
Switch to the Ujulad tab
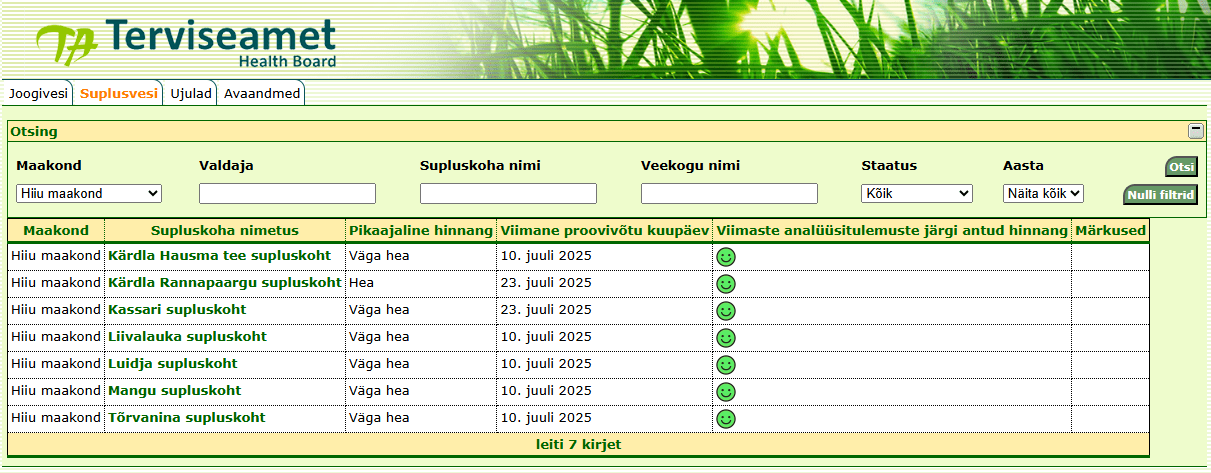pos(190,94)
